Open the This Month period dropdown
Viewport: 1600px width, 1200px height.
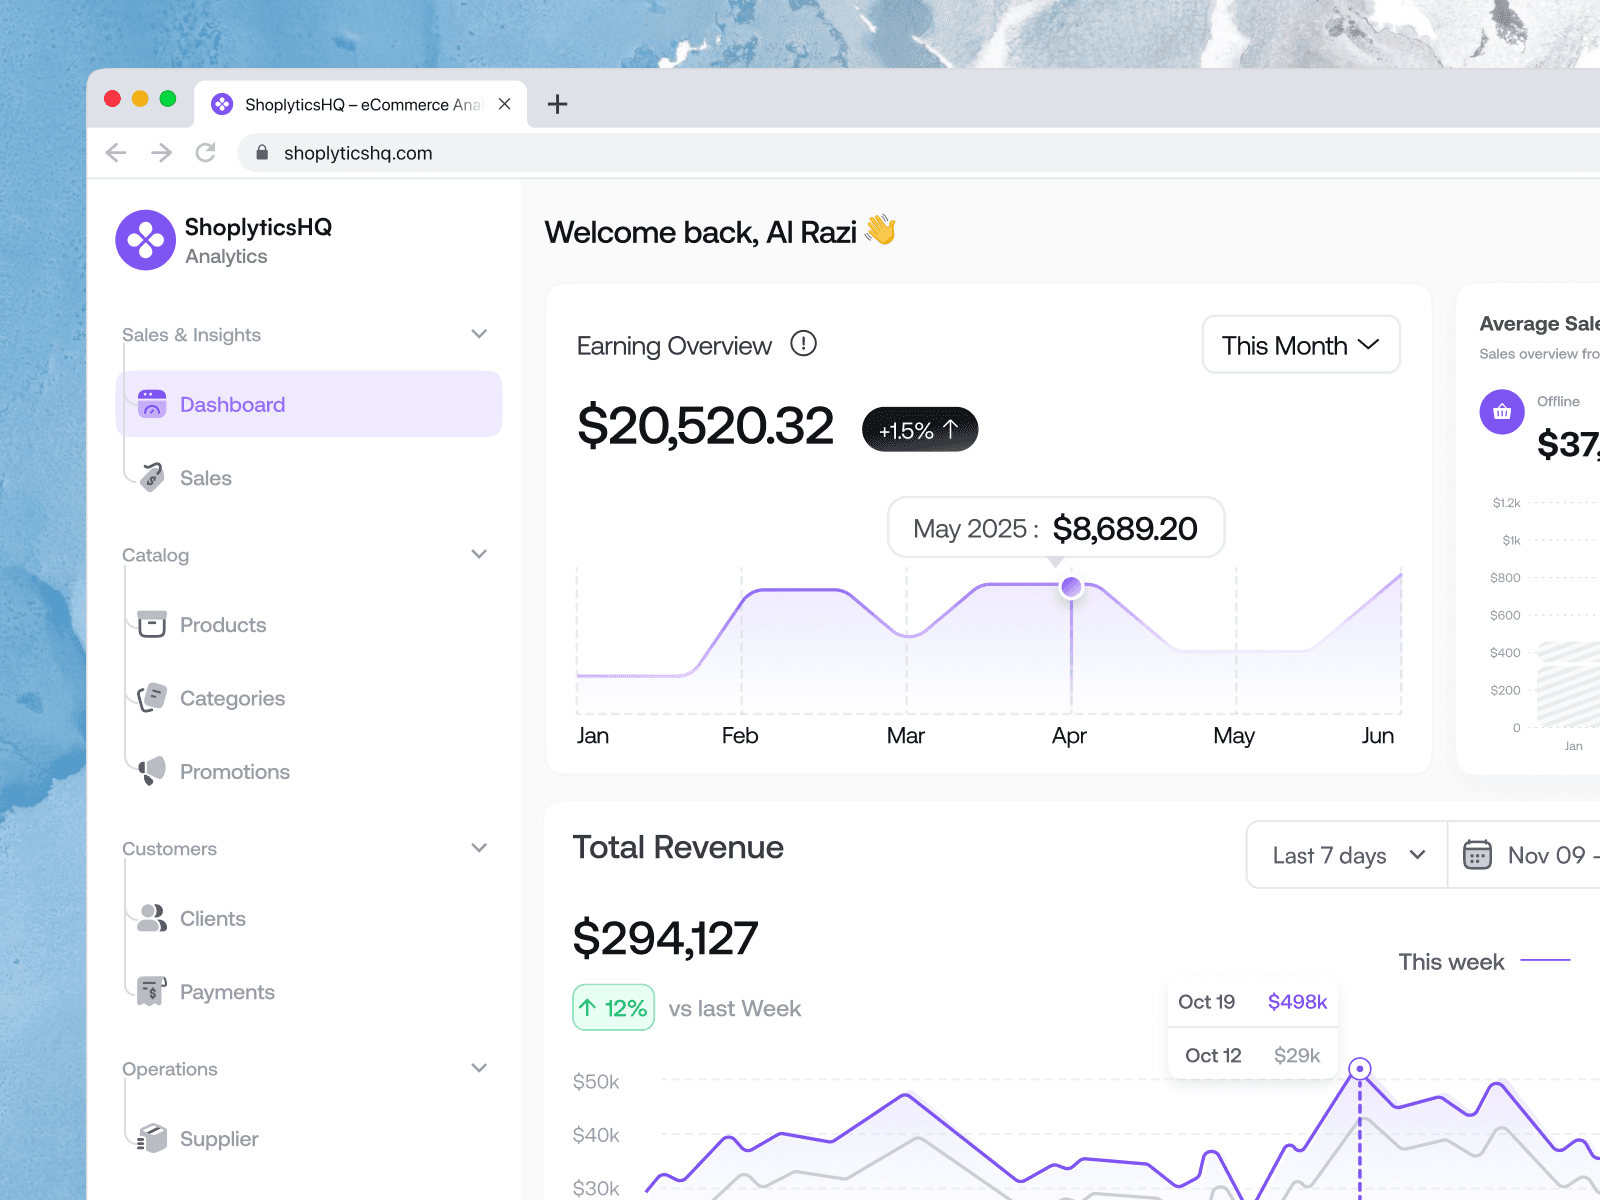[1300, 345]
